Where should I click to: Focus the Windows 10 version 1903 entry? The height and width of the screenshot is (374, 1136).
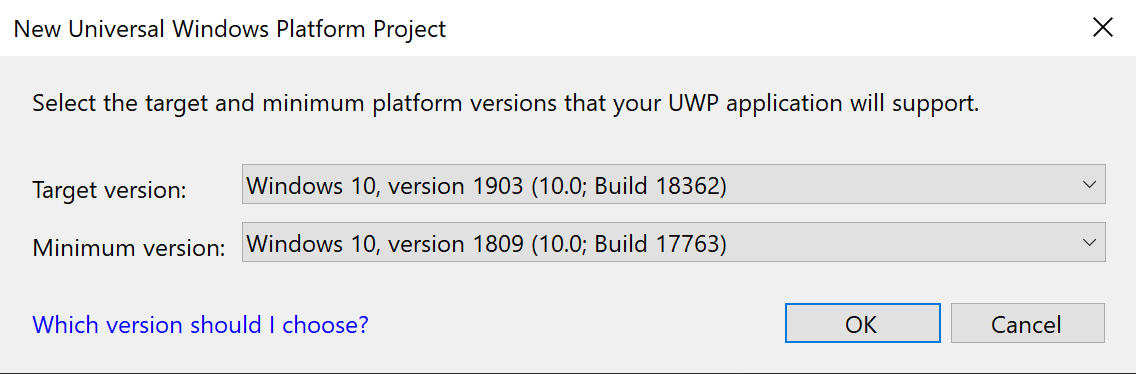coord(673,184)
